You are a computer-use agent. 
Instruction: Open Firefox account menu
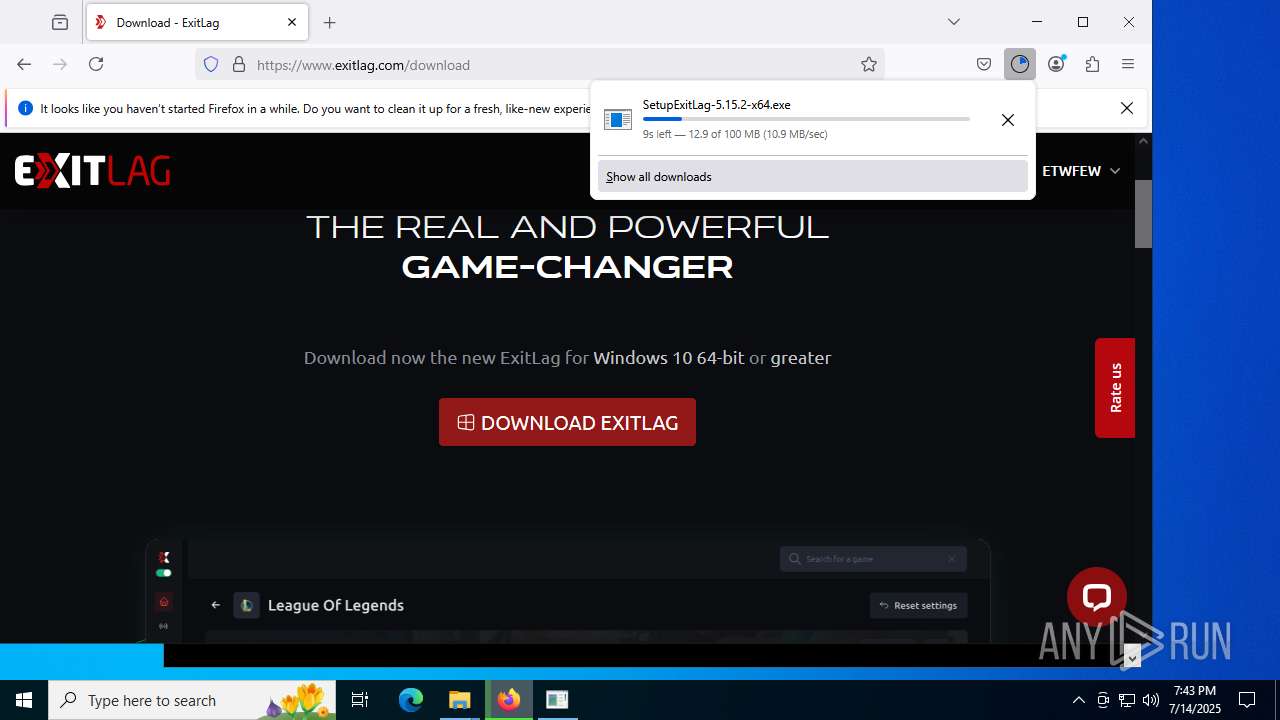pyautogui.click(x=1056, y=64)
